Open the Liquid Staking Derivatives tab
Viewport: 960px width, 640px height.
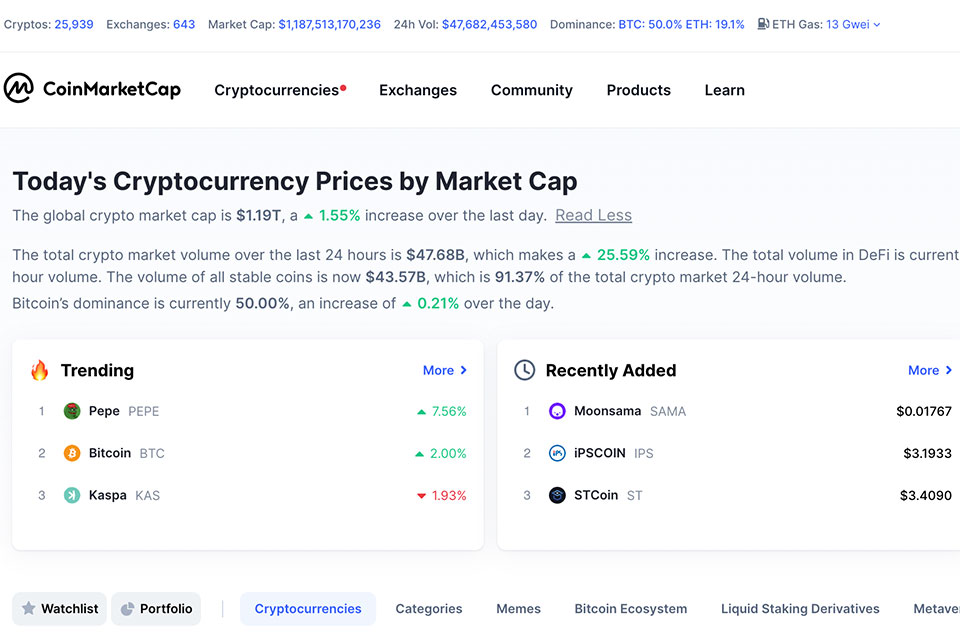click(x=800, y=609)
